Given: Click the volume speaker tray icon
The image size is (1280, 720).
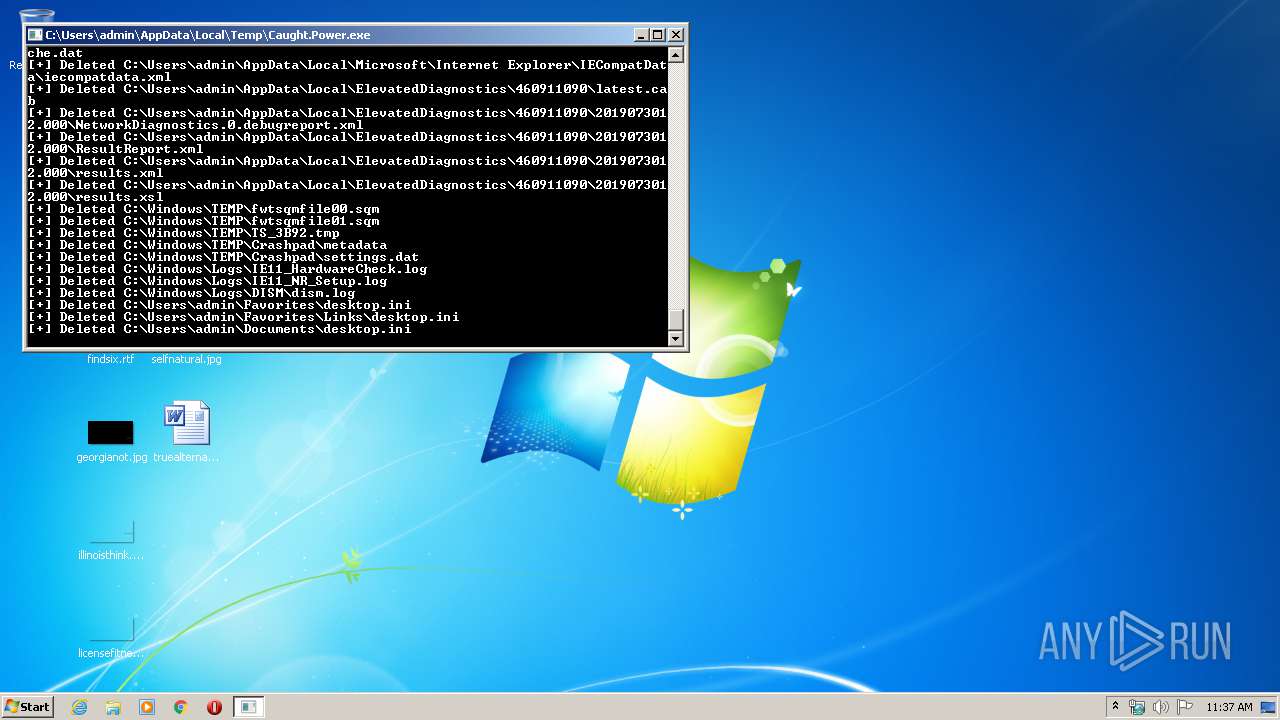Looking at the screenshot, I should [1161, 707].
